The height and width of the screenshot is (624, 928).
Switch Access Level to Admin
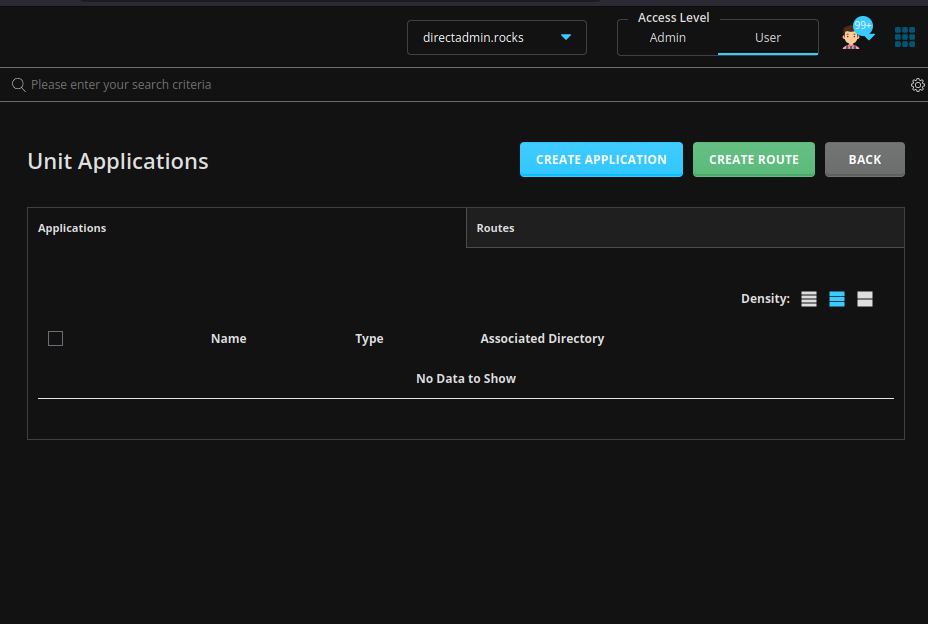668,37
